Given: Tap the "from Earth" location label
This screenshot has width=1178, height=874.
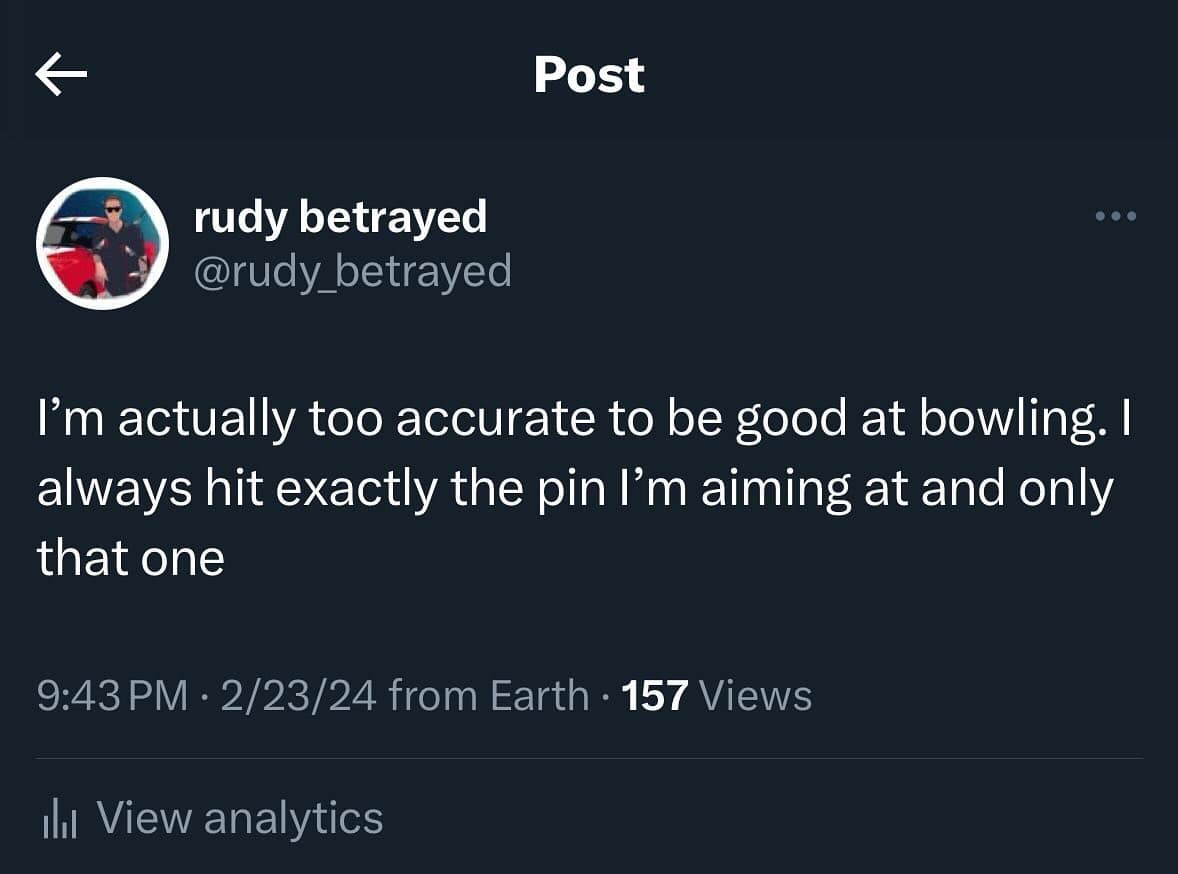Looking at the screenshot, I should [488, 695].
